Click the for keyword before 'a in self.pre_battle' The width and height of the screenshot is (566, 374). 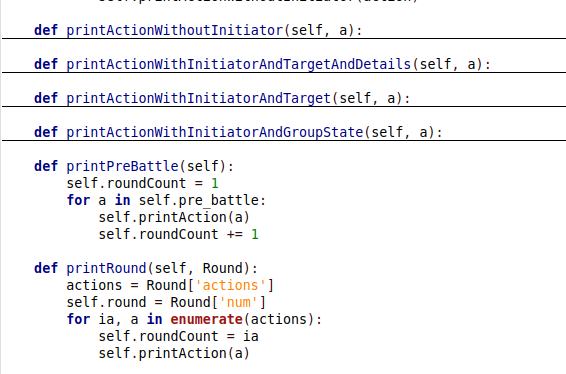[x=78, y=200]
